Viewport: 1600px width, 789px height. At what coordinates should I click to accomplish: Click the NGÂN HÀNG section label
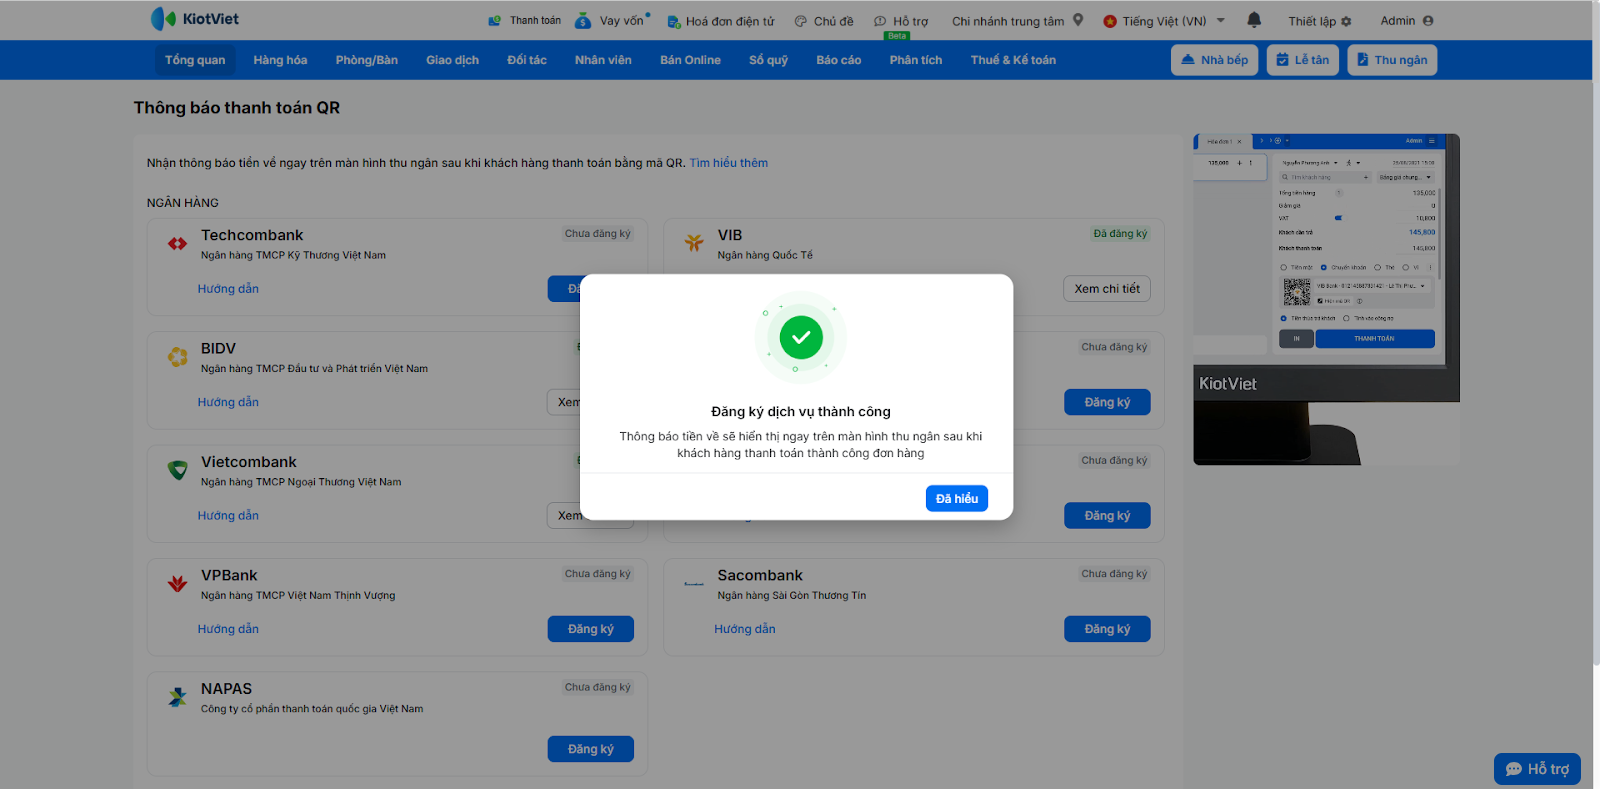(183, 203)
